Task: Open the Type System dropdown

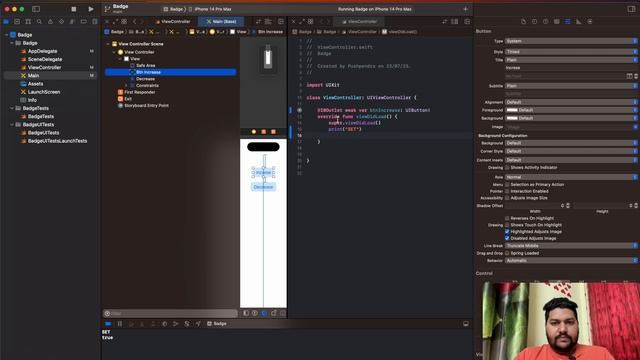Action: pos(571,41)
